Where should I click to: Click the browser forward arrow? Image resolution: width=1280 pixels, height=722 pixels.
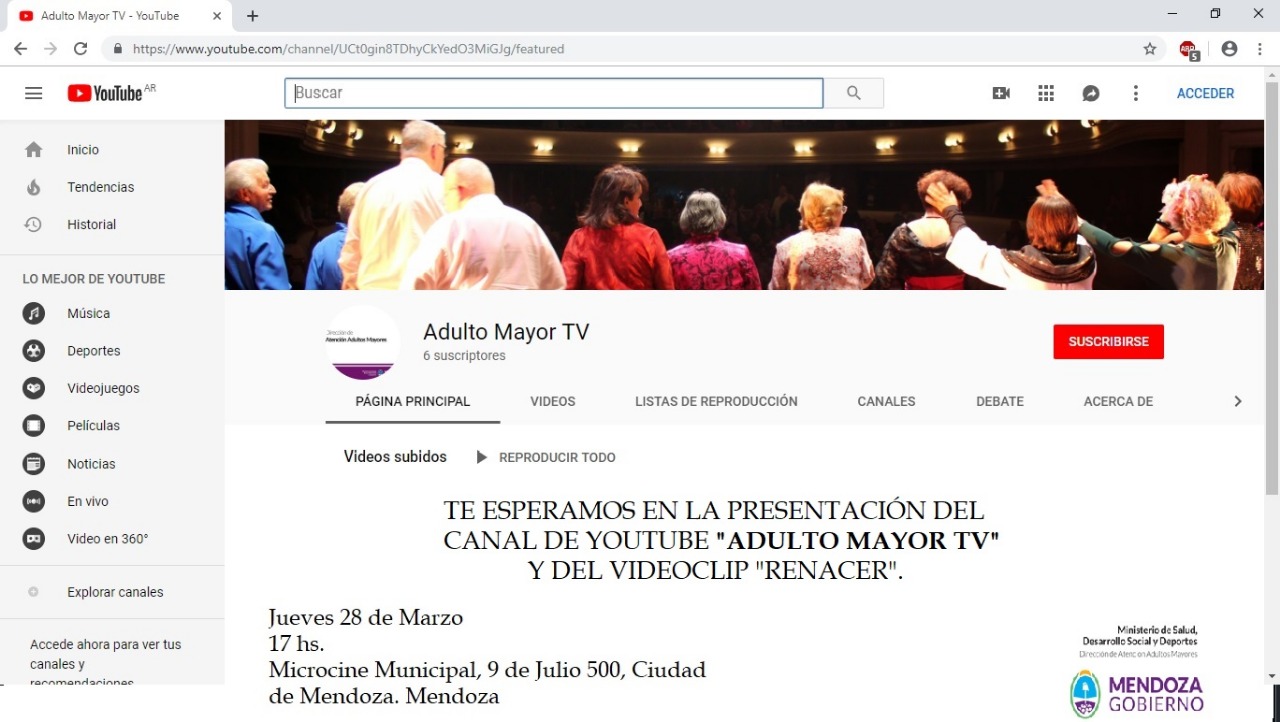[x=50, y=48]
